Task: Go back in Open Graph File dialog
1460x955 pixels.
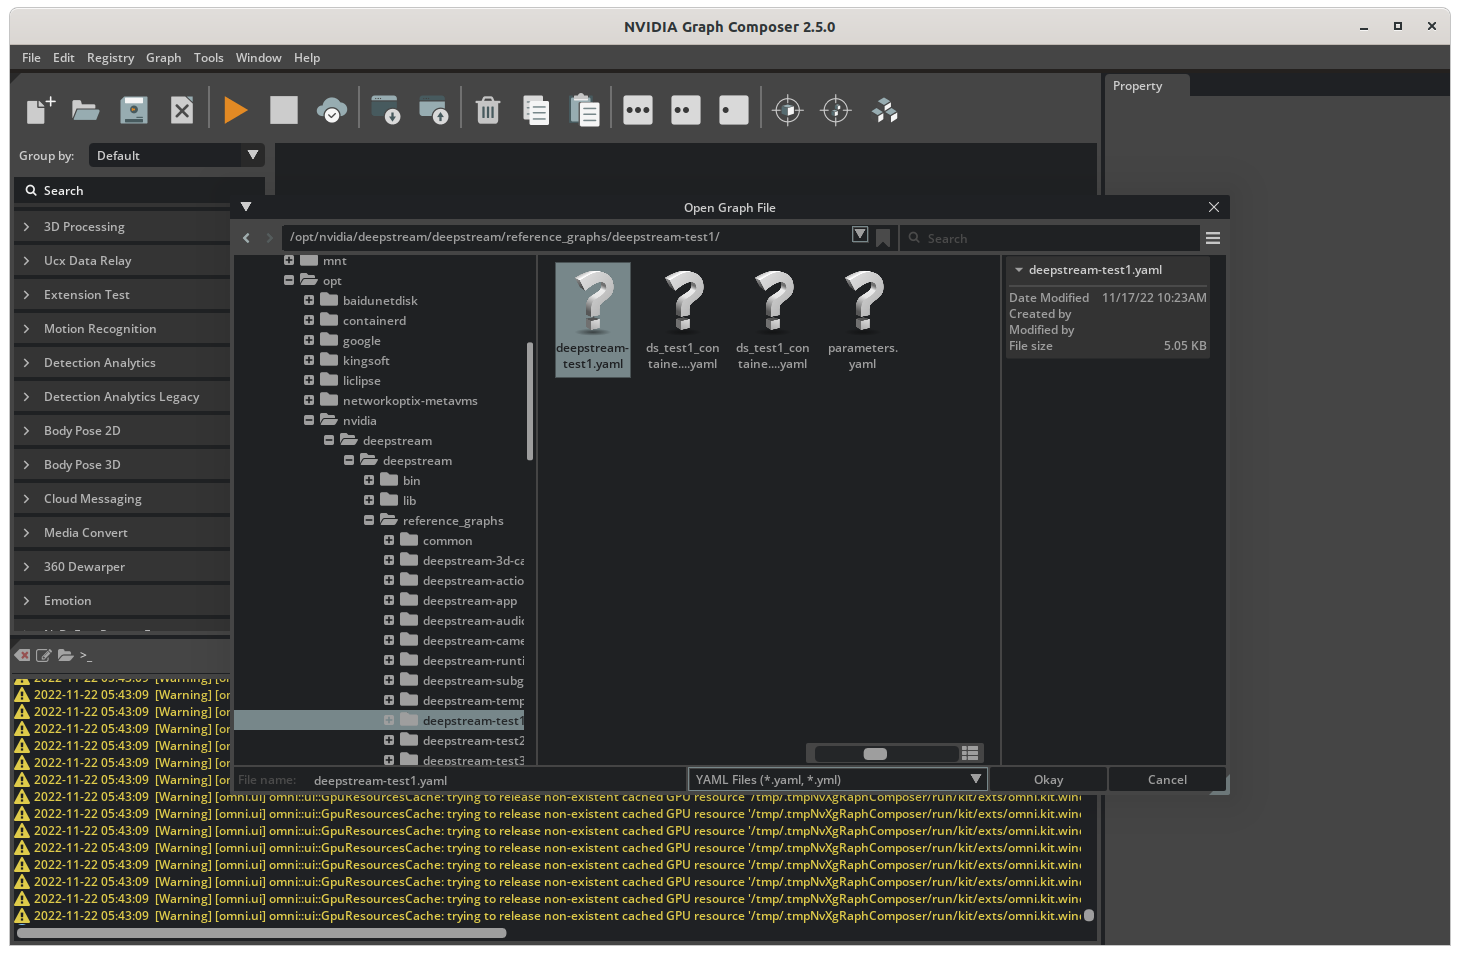Action: [247, 238]
